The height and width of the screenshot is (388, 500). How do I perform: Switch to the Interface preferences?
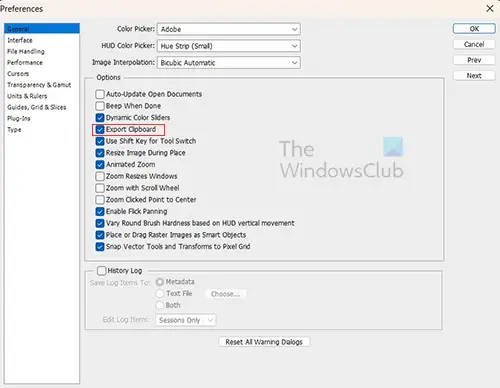42,40
